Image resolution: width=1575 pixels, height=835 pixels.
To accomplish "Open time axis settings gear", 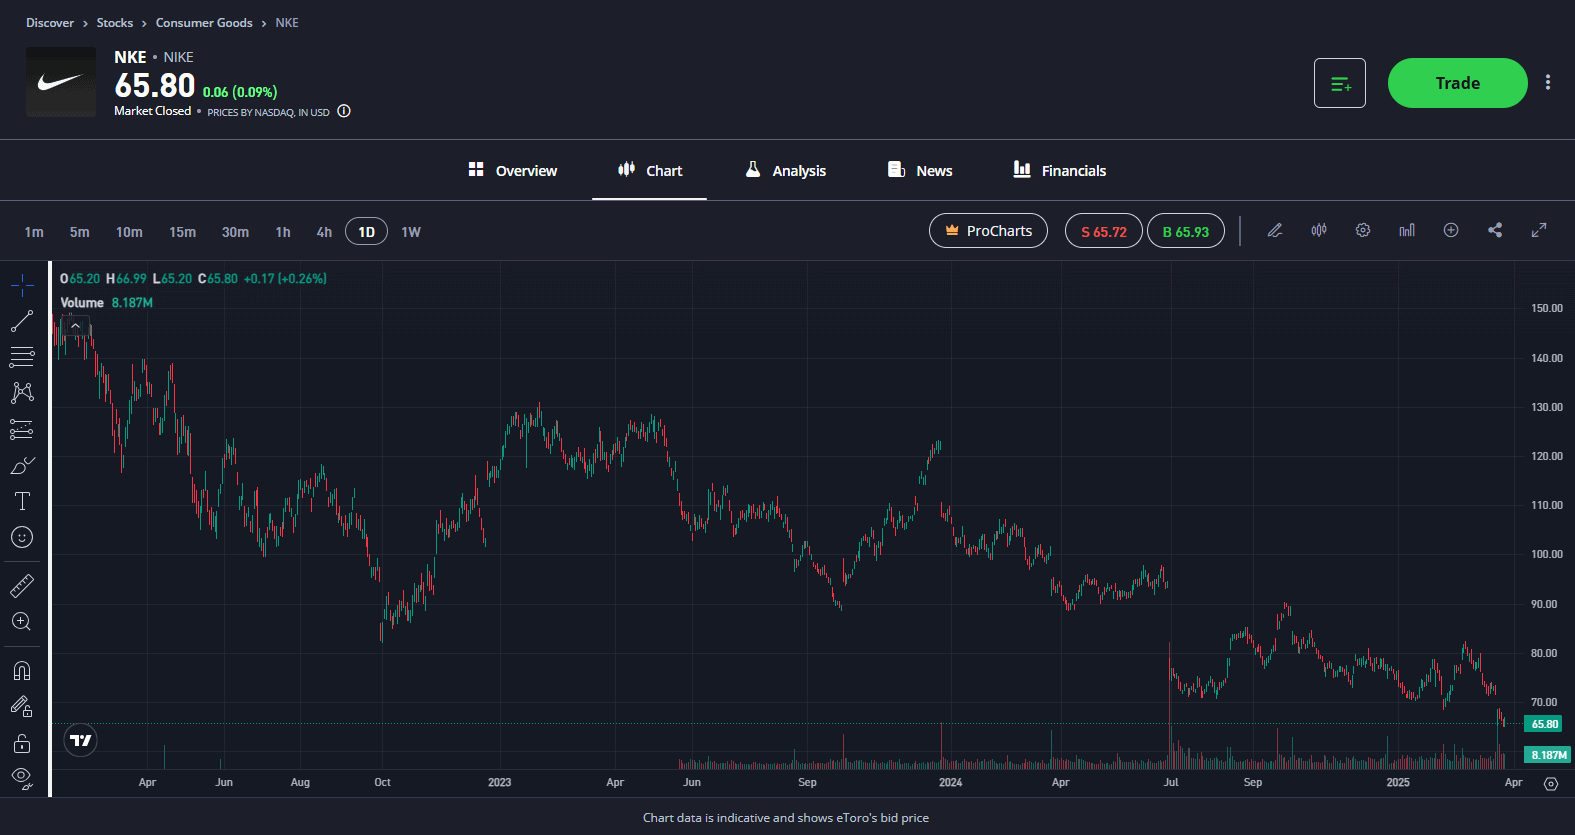I will [x=1551, y=784].
